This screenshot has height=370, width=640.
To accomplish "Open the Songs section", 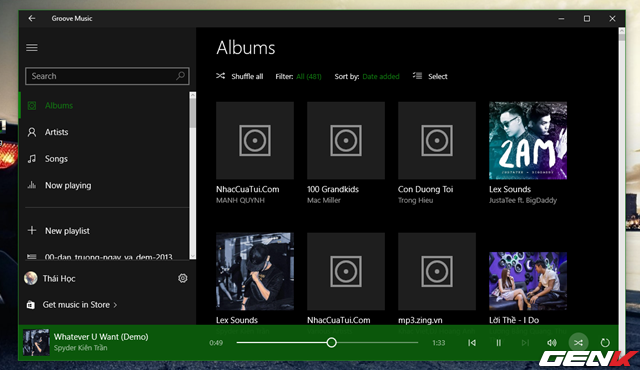I will pos(104,159).
